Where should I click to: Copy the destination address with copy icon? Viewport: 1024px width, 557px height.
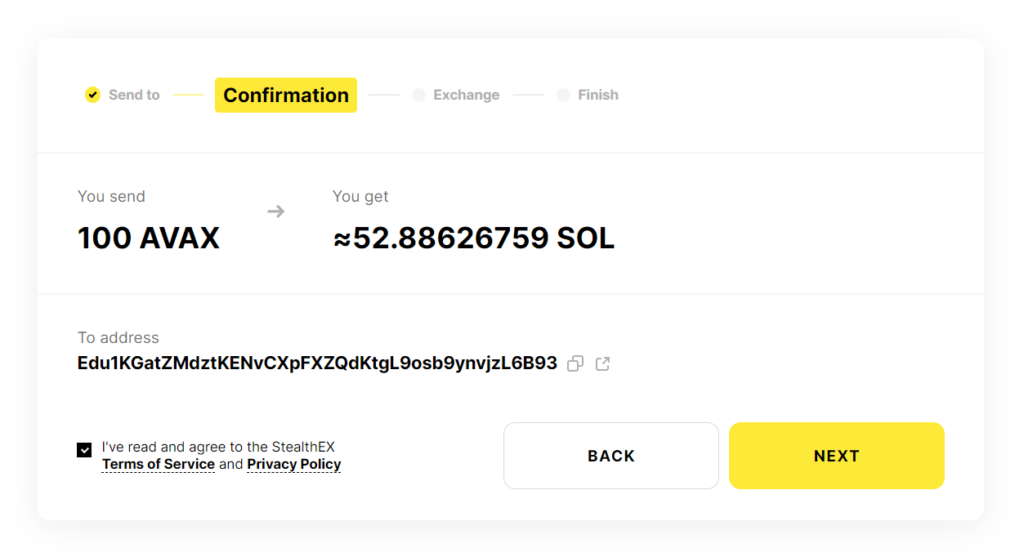pos(575,364)
